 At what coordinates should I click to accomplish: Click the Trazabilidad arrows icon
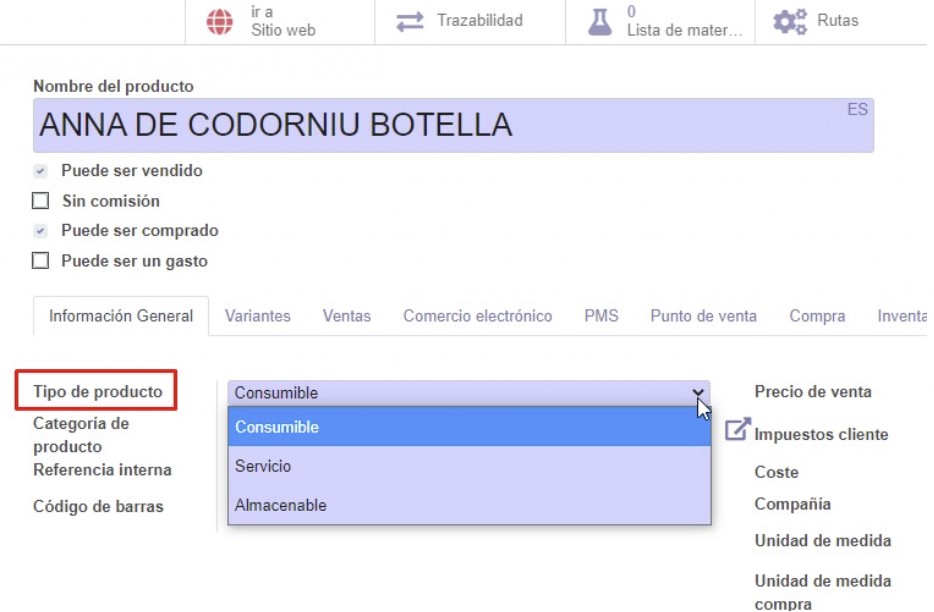click(x=410, y=21)
